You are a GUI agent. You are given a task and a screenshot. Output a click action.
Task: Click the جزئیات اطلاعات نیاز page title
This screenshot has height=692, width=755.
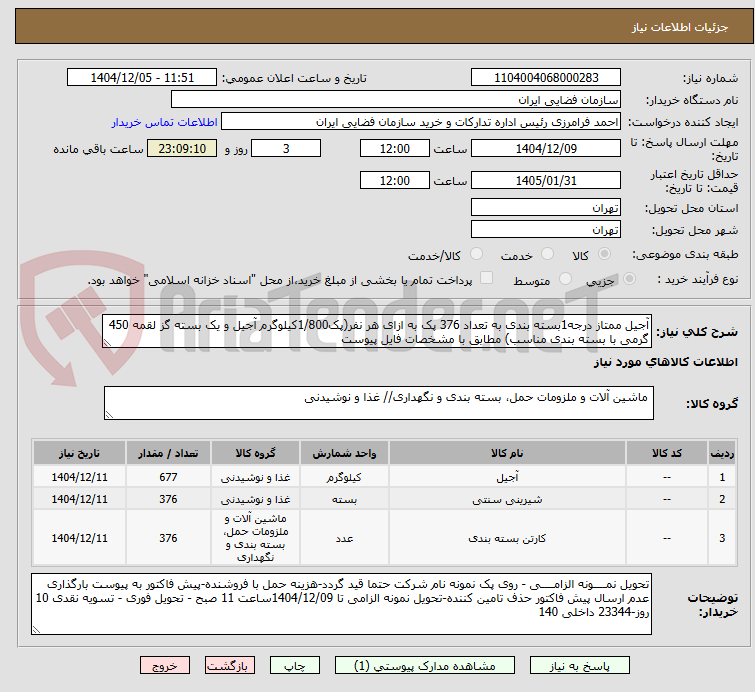click(680, 27)
